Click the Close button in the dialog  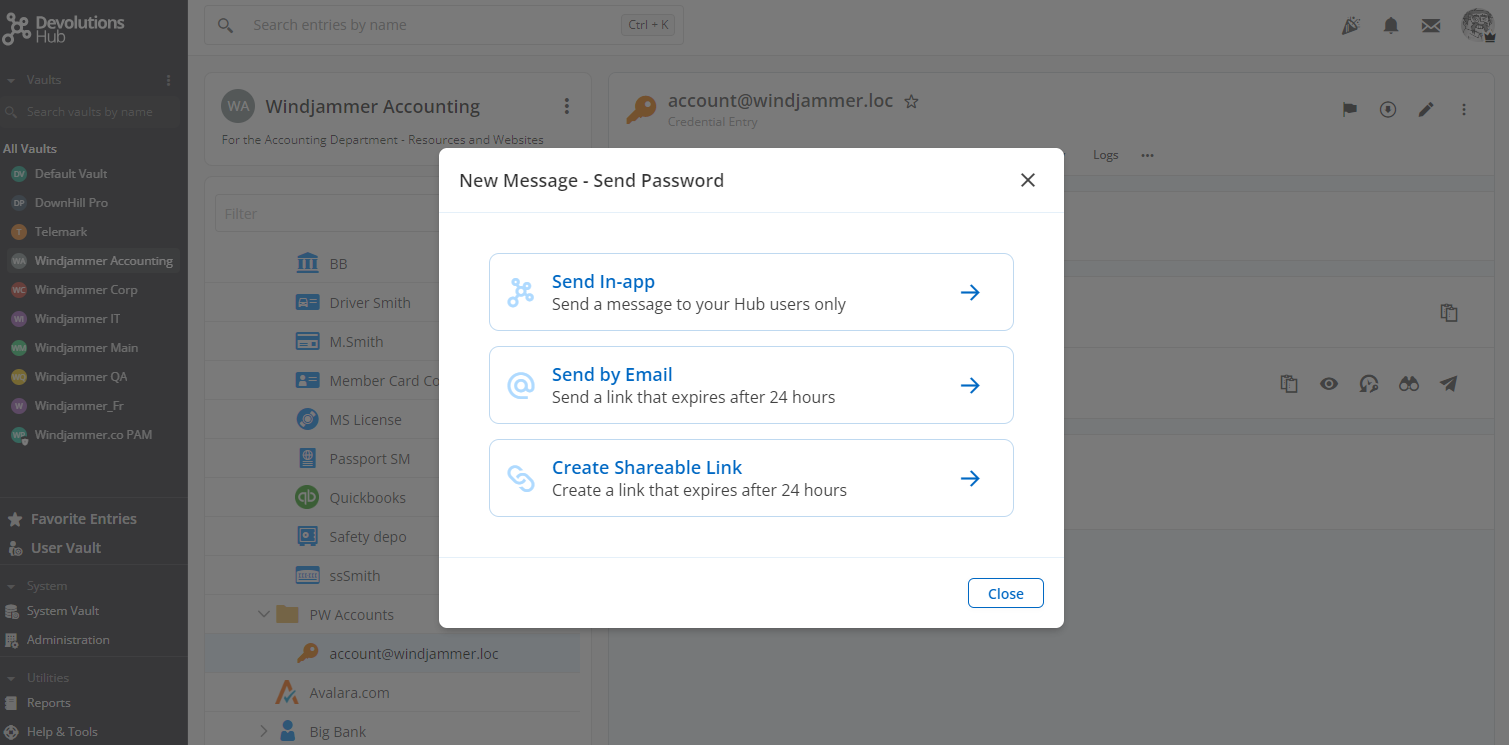[1005, 593]
